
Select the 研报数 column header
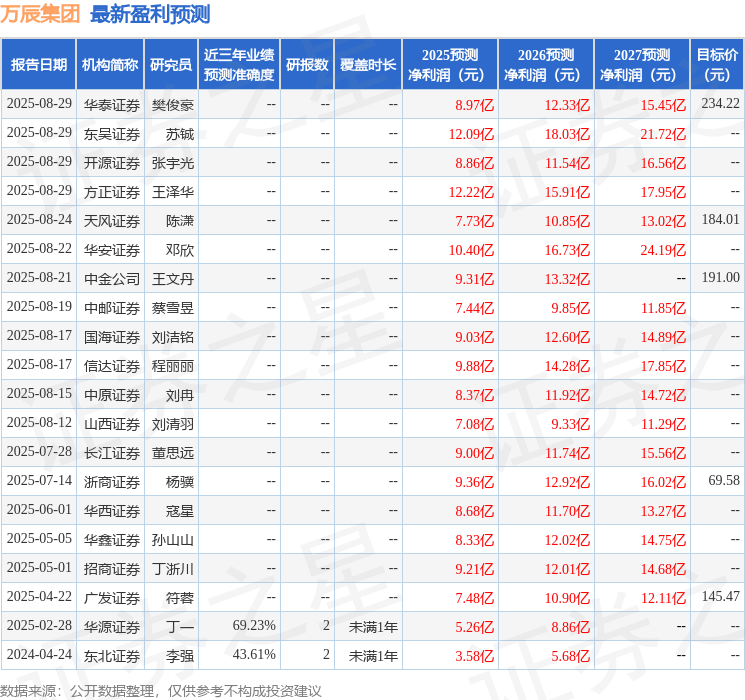coord(307,64)
